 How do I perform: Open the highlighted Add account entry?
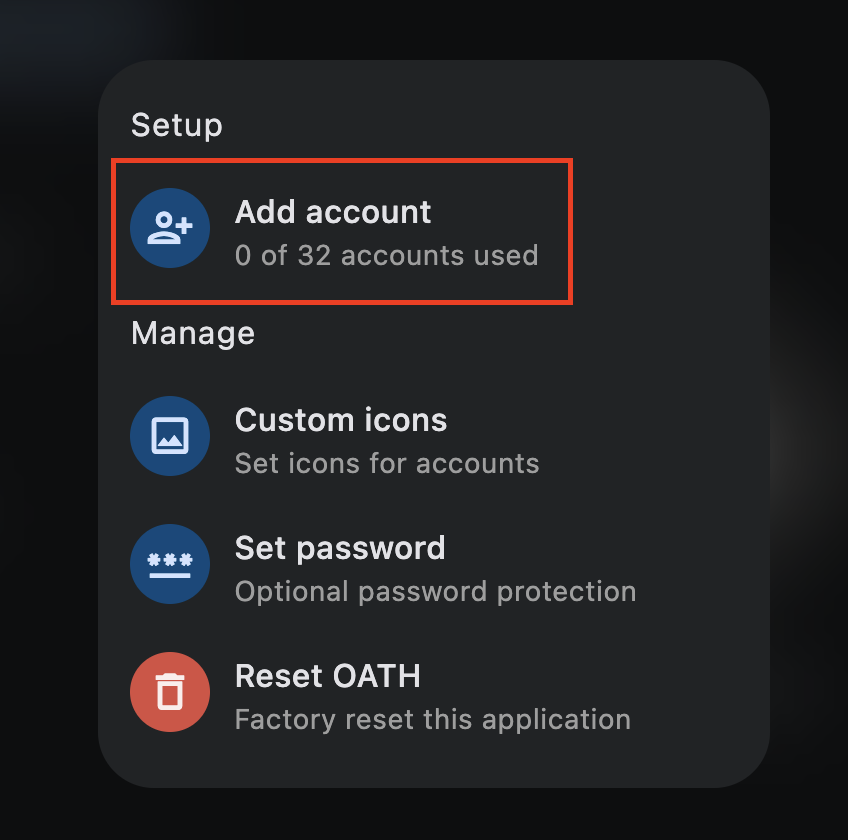(342, 232)
